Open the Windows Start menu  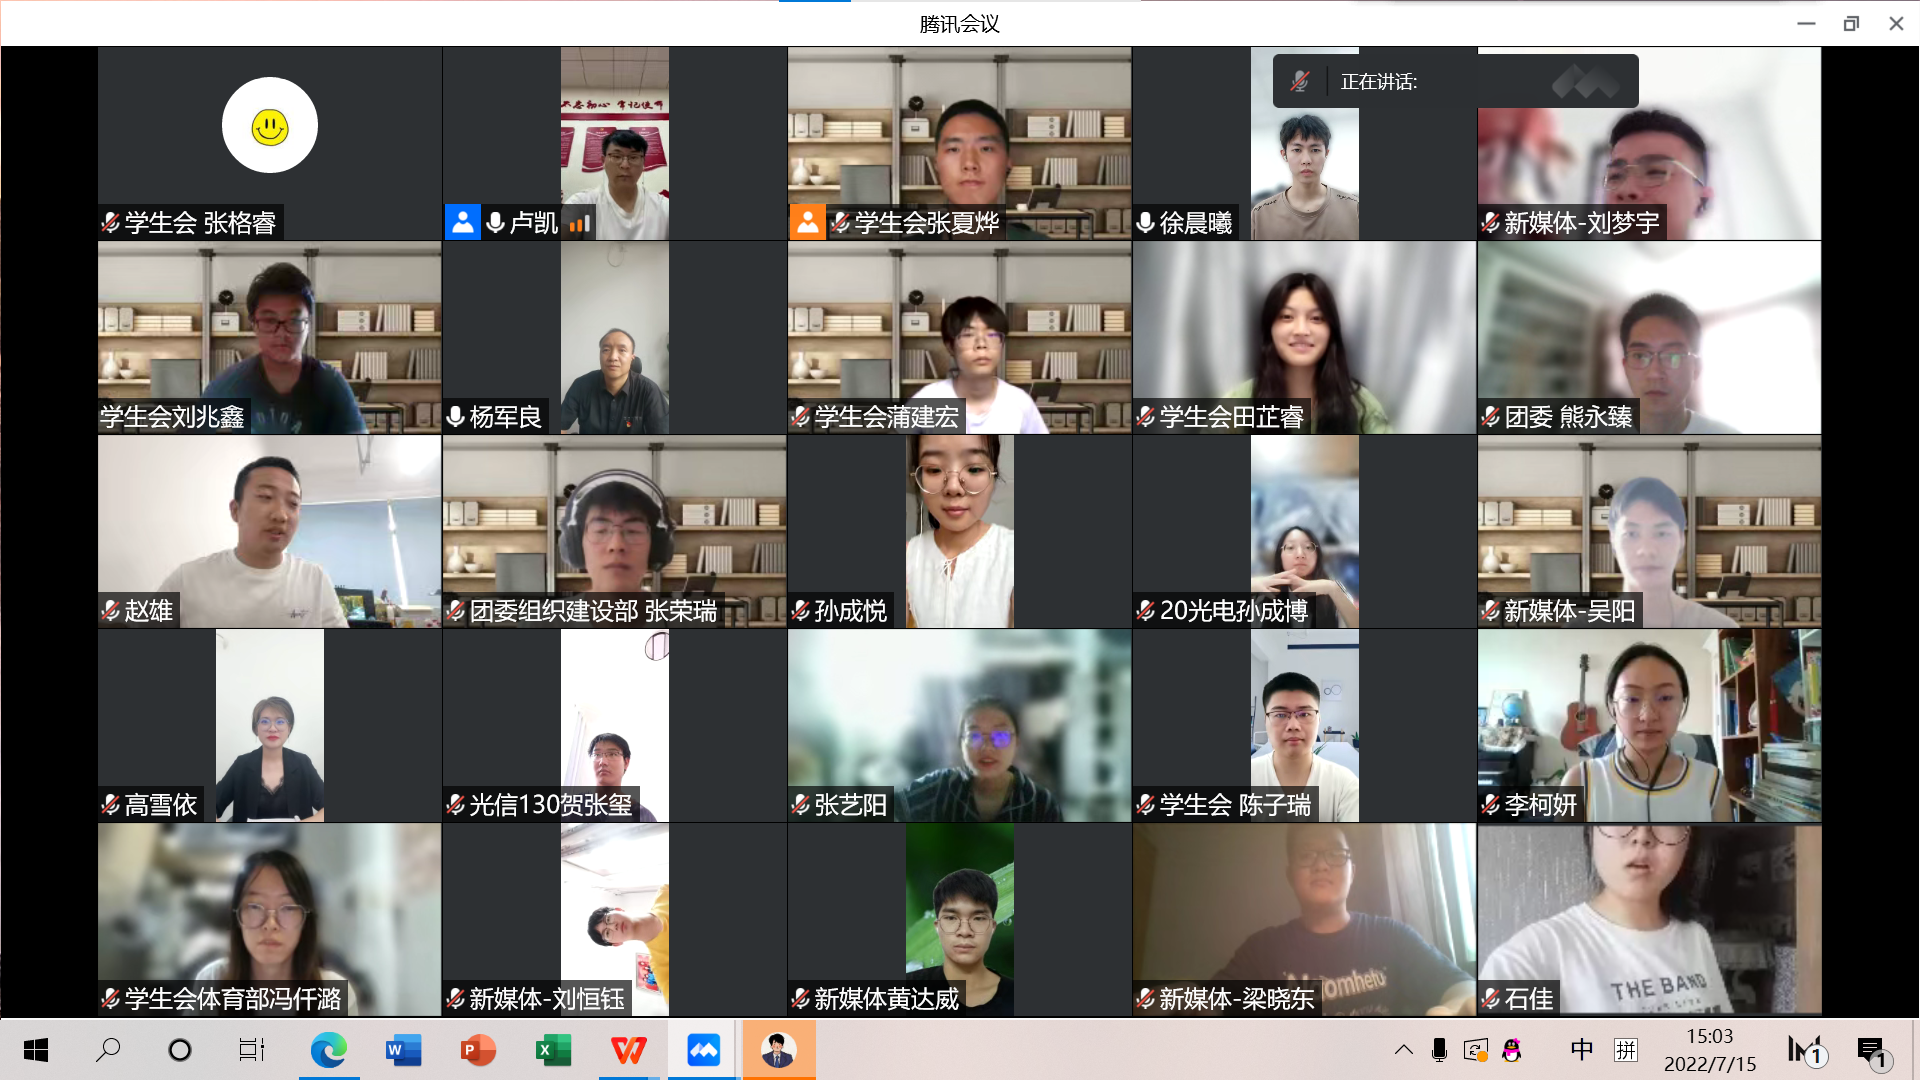[x=36, y=1050]
